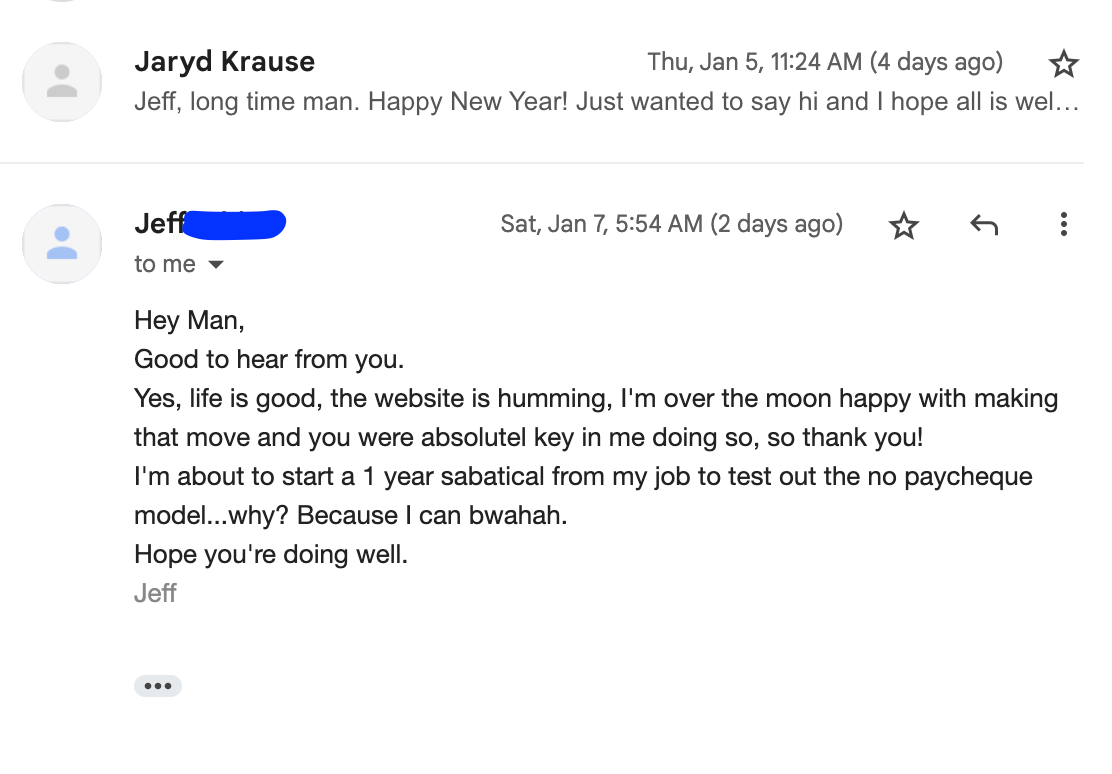Image resolution: width=1112 pixels, height=774 pixels.
Task: Reply to Jeff's email
Action: point(984,225)
